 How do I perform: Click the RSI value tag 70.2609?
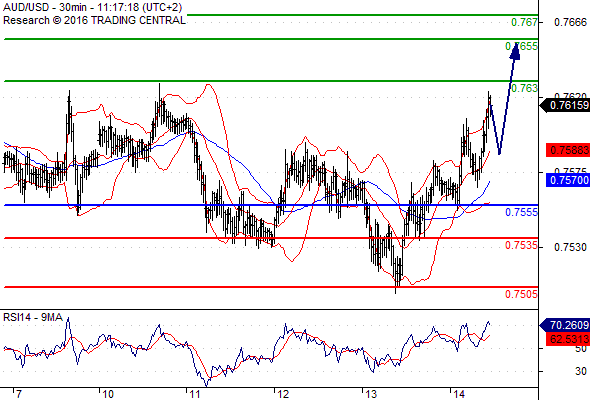click(x=565, y=325)
